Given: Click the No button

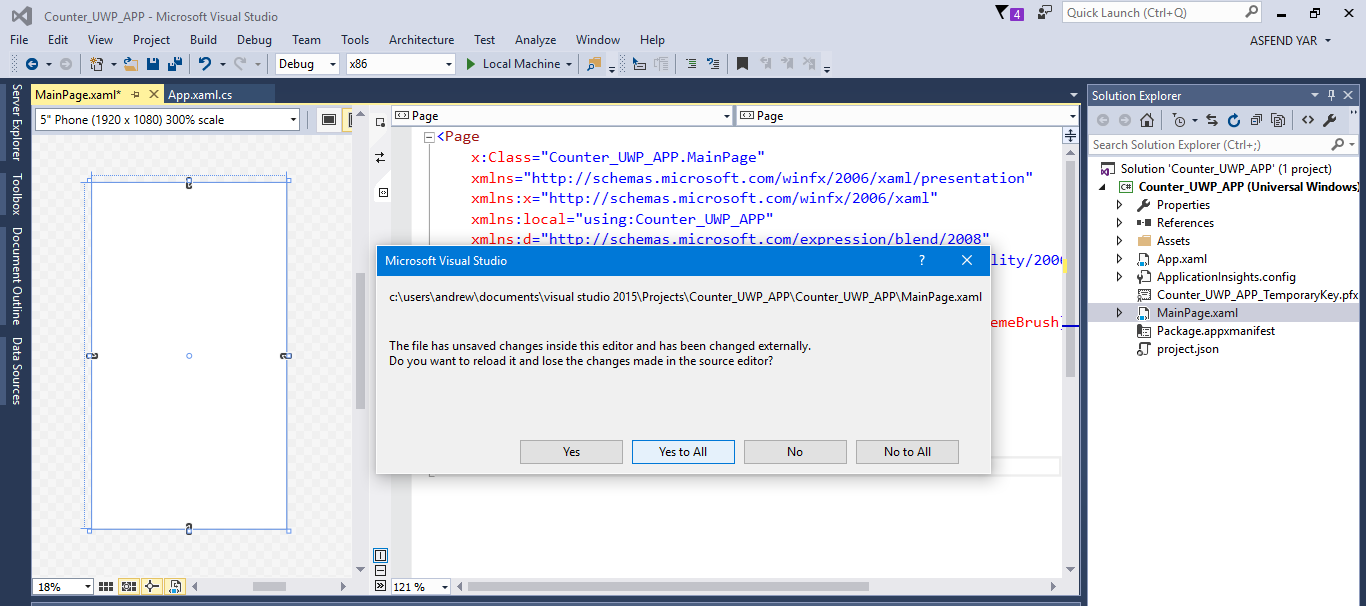Looking at the screenshot, I should (x=795, y=452).
